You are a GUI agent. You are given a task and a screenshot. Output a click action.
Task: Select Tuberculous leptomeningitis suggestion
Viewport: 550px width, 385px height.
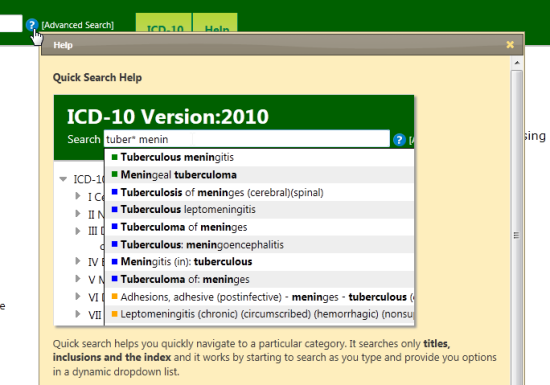click(259, 209)
